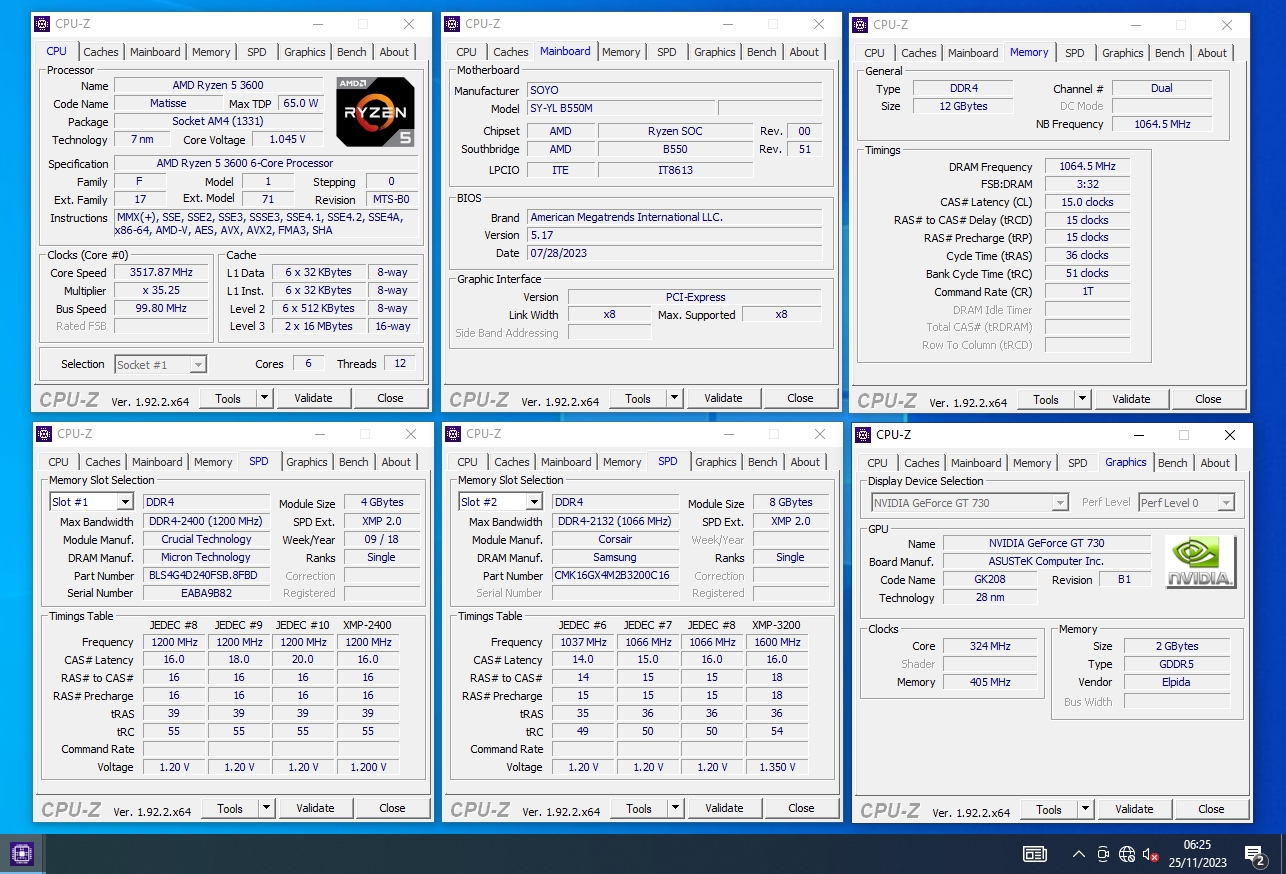The image size is (1286, 874).
Task: Expand Tools dropdown arrow in Memory window
Action: pos(1081,399)
